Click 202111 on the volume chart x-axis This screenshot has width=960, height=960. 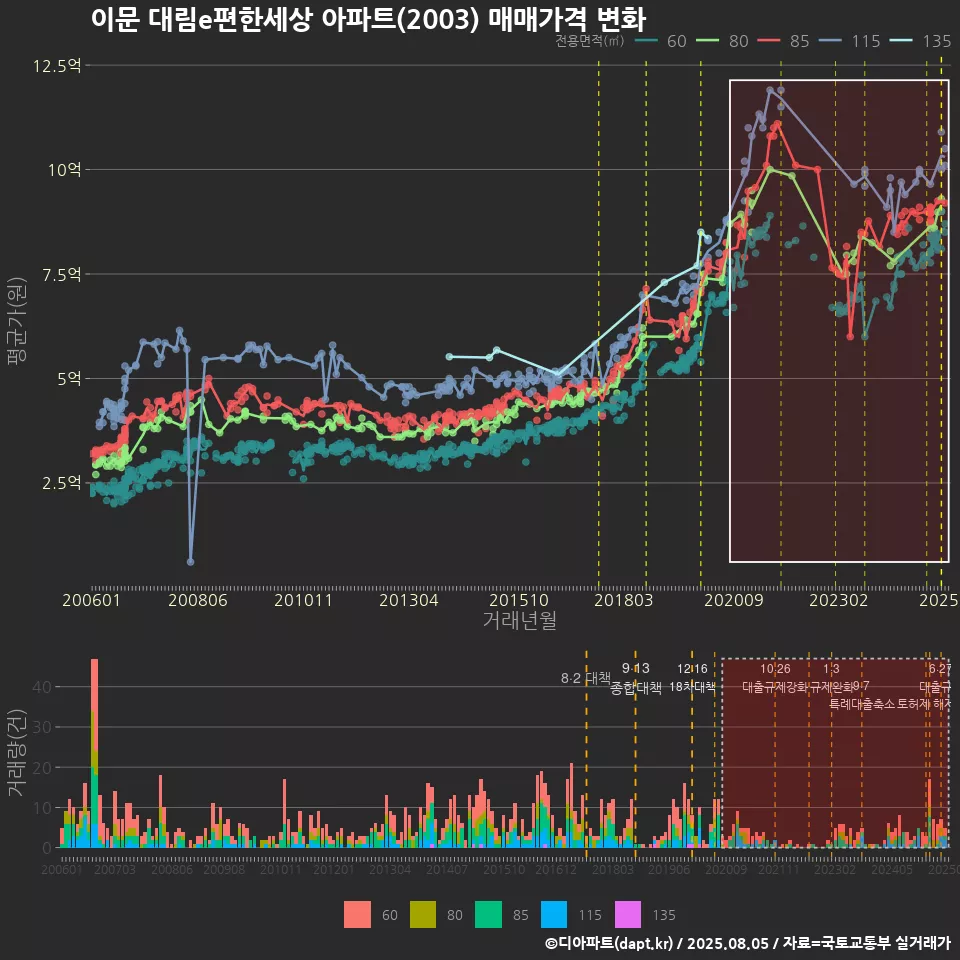pyautogui.click(x=779, y=869)
